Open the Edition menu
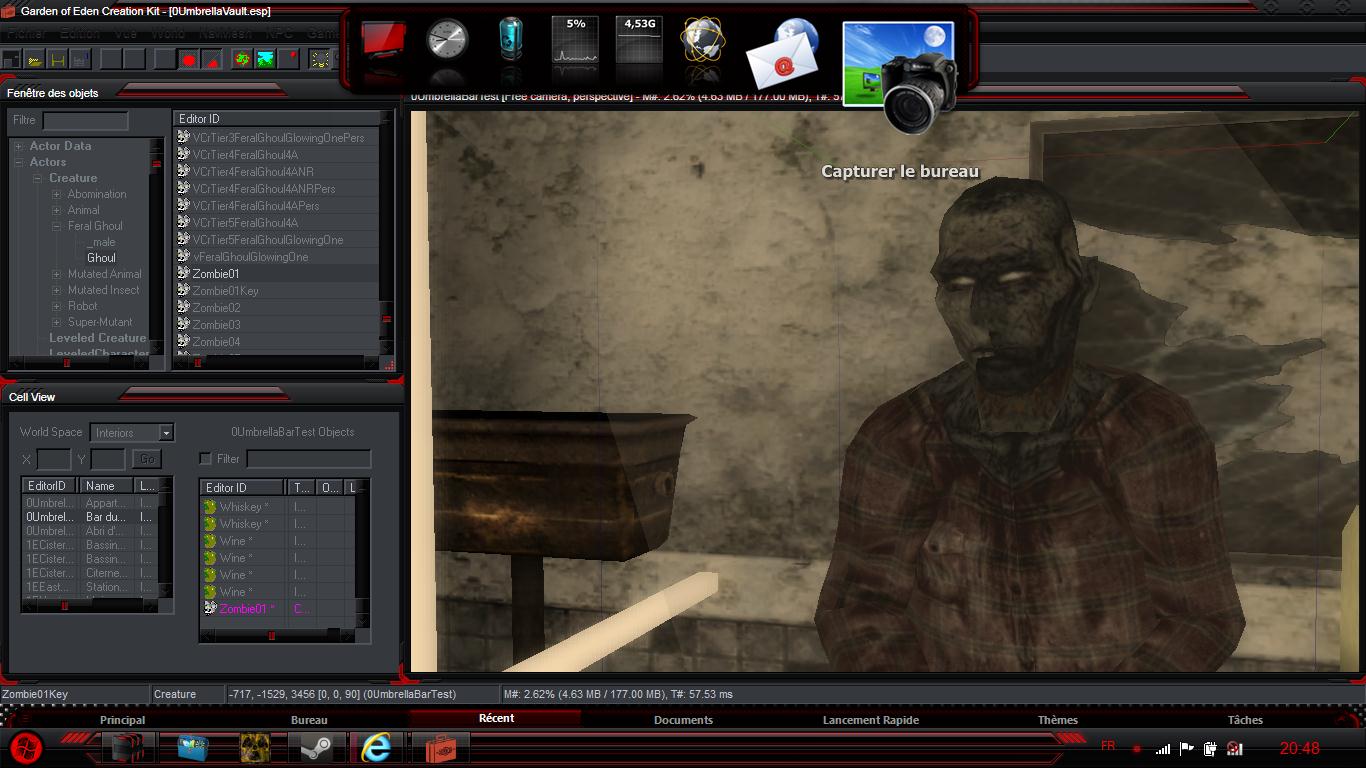 coord(80,33)
